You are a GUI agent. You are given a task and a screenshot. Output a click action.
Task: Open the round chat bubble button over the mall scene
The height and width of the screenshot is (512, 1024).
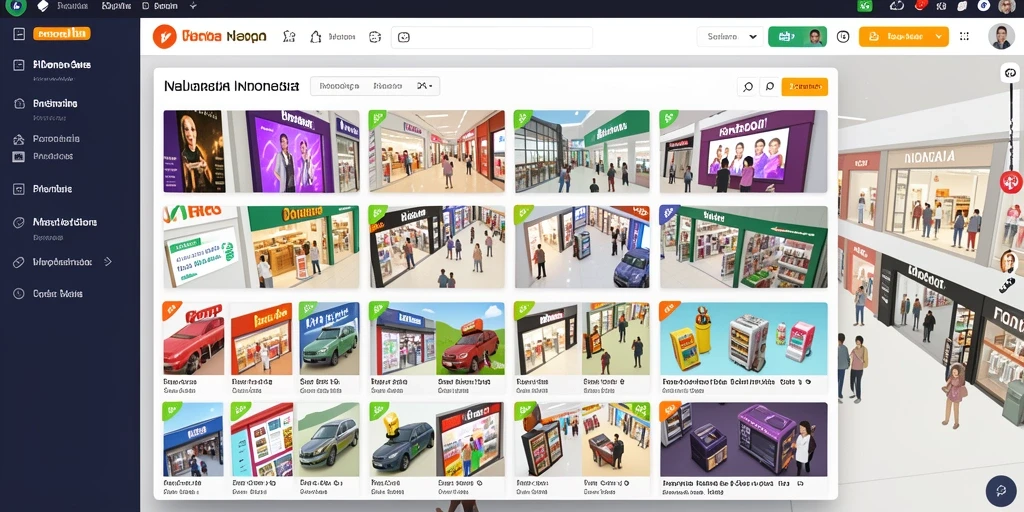pos(1000,490)
